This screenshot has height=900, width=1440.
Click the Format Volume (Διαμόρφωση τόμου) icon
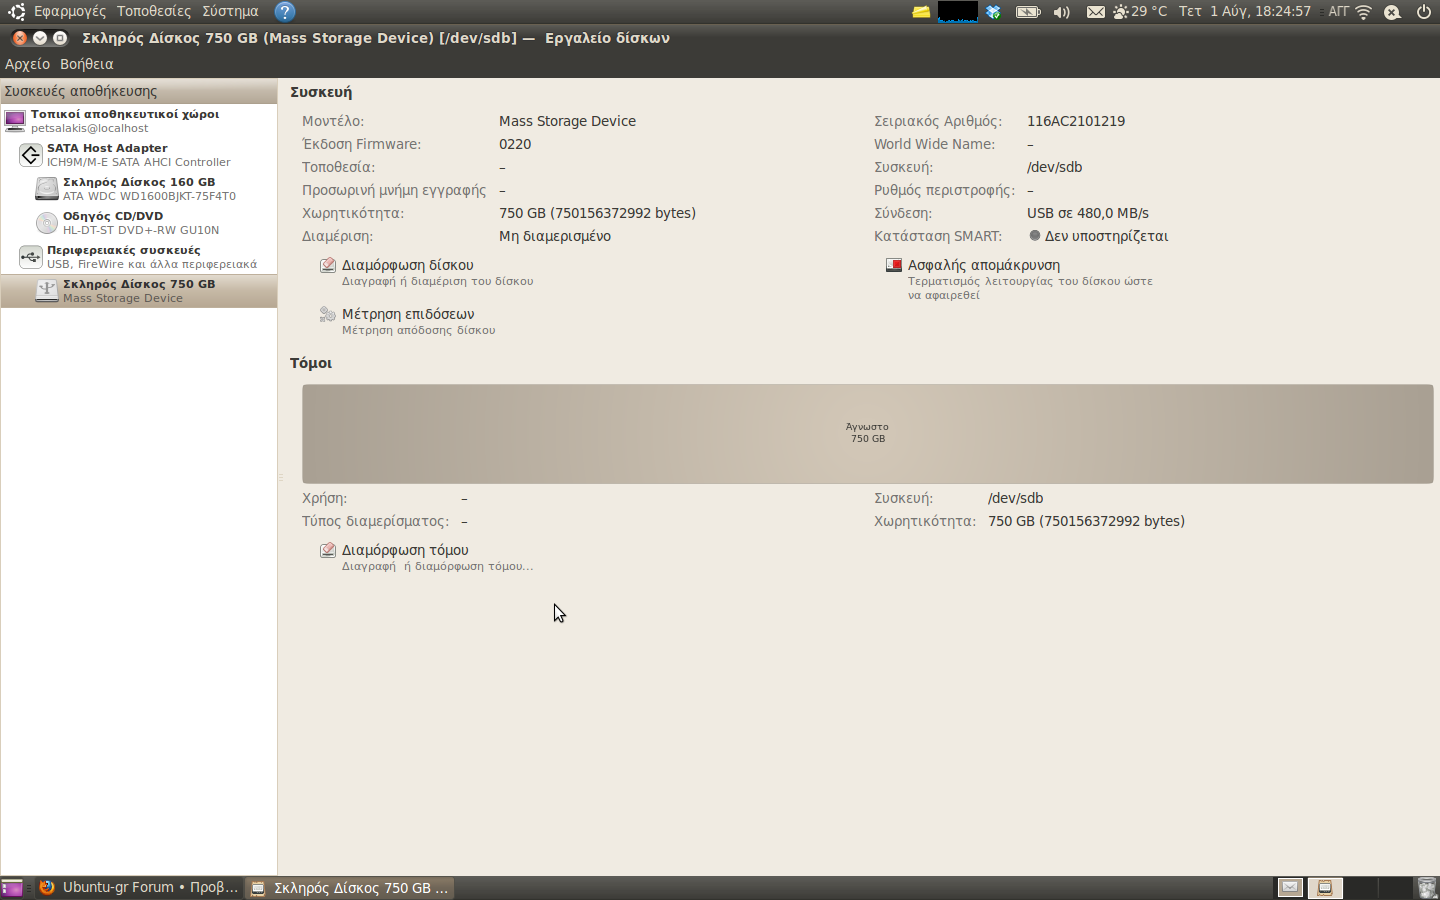(327, 551)
